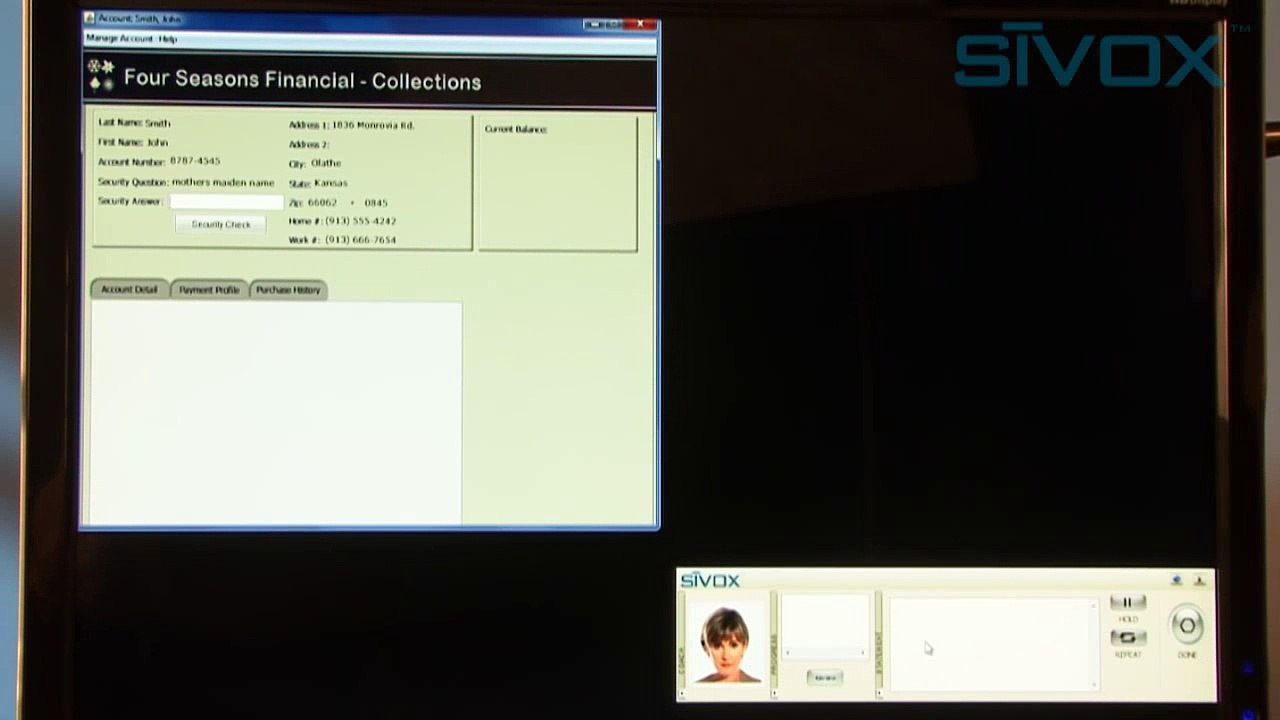Click the Four Seasons Financial seasons logo

(x=101, y=76)
